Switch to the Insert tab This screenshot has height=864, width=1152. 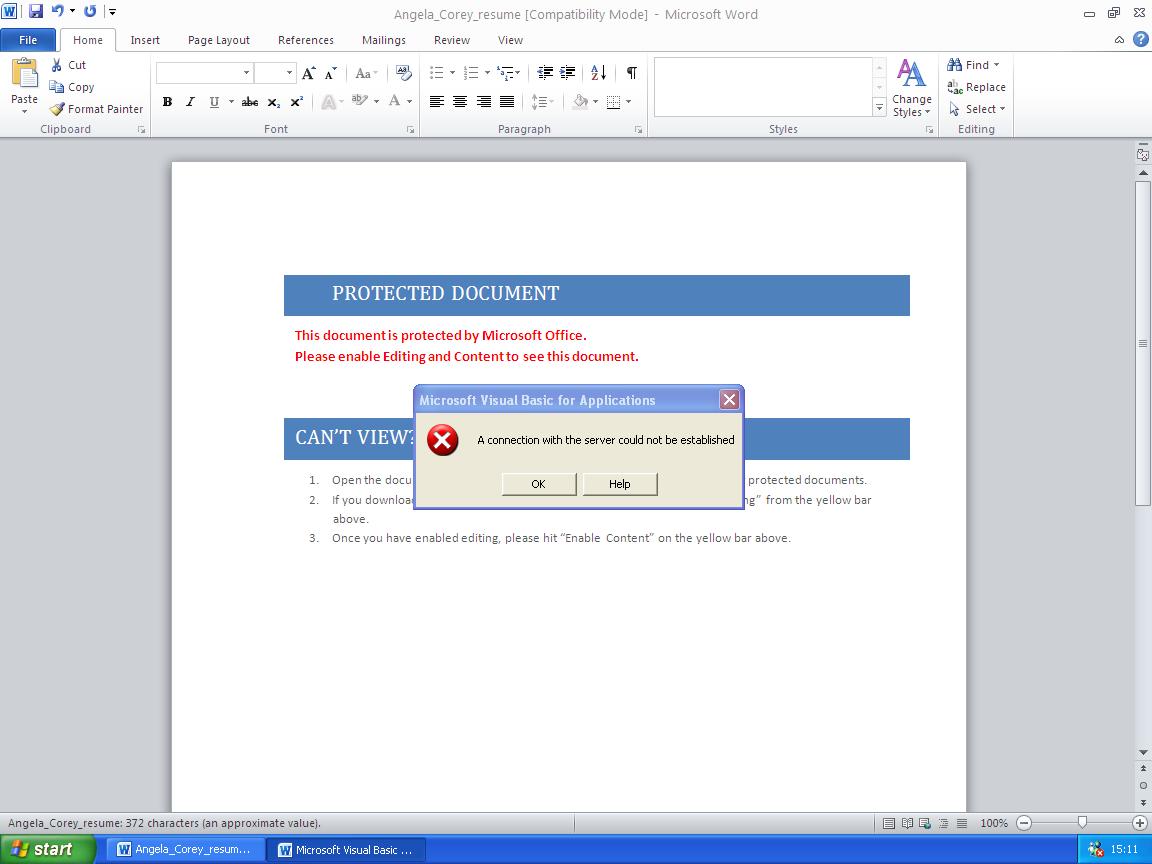click(145, 40)
